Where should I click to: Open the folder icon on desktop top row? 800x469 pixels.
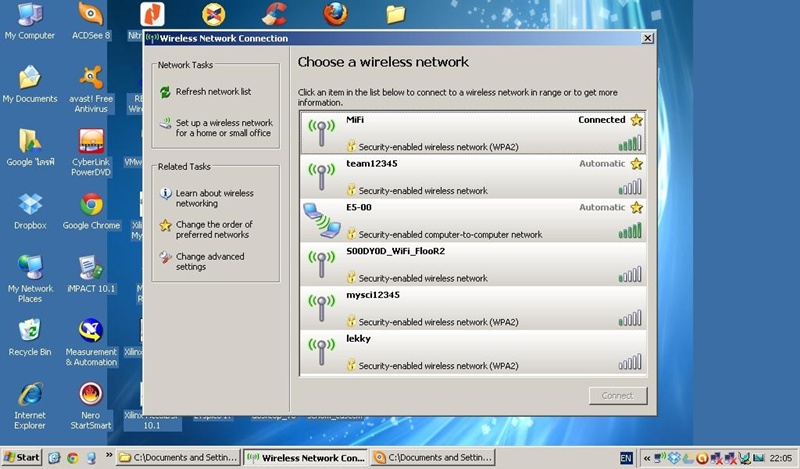coord(396,14)
